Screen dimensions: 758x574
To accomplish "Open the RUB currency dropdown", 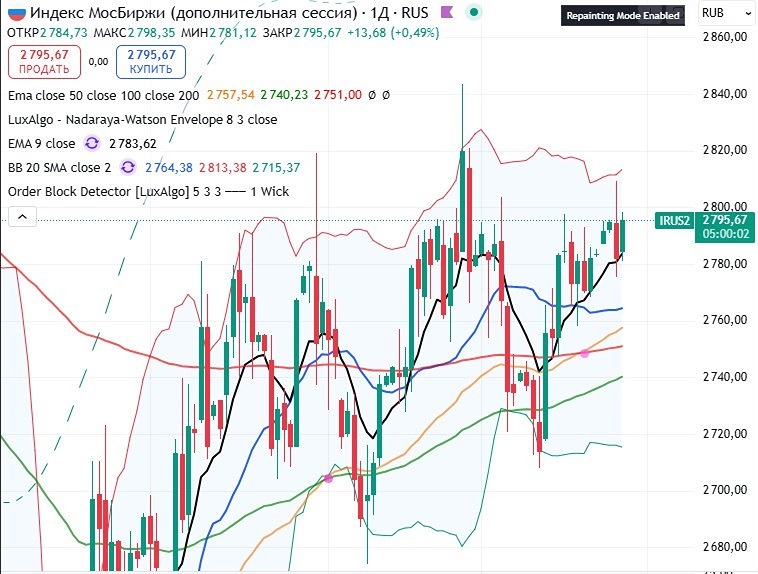I will pos(727,13).
